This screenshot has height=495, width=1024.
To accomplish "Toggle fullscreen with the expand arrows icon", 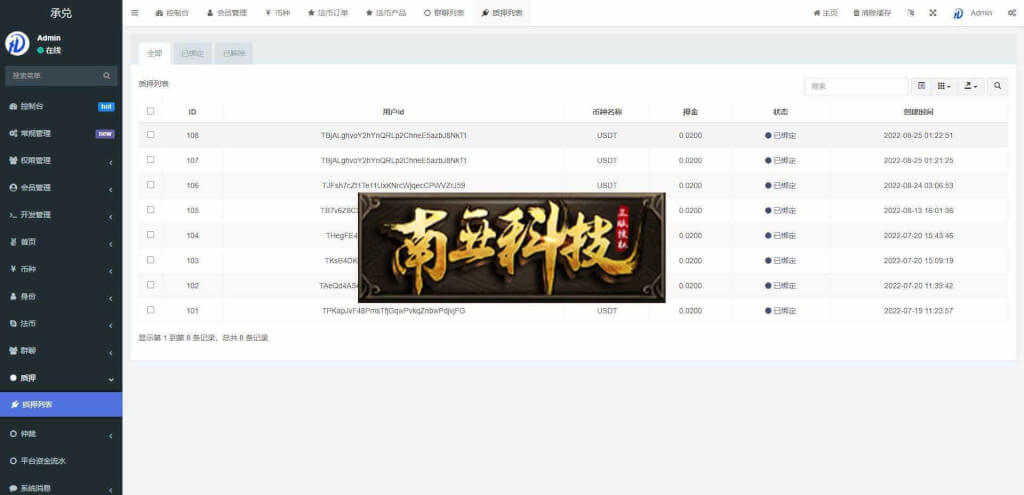I will tap(933, 13).
